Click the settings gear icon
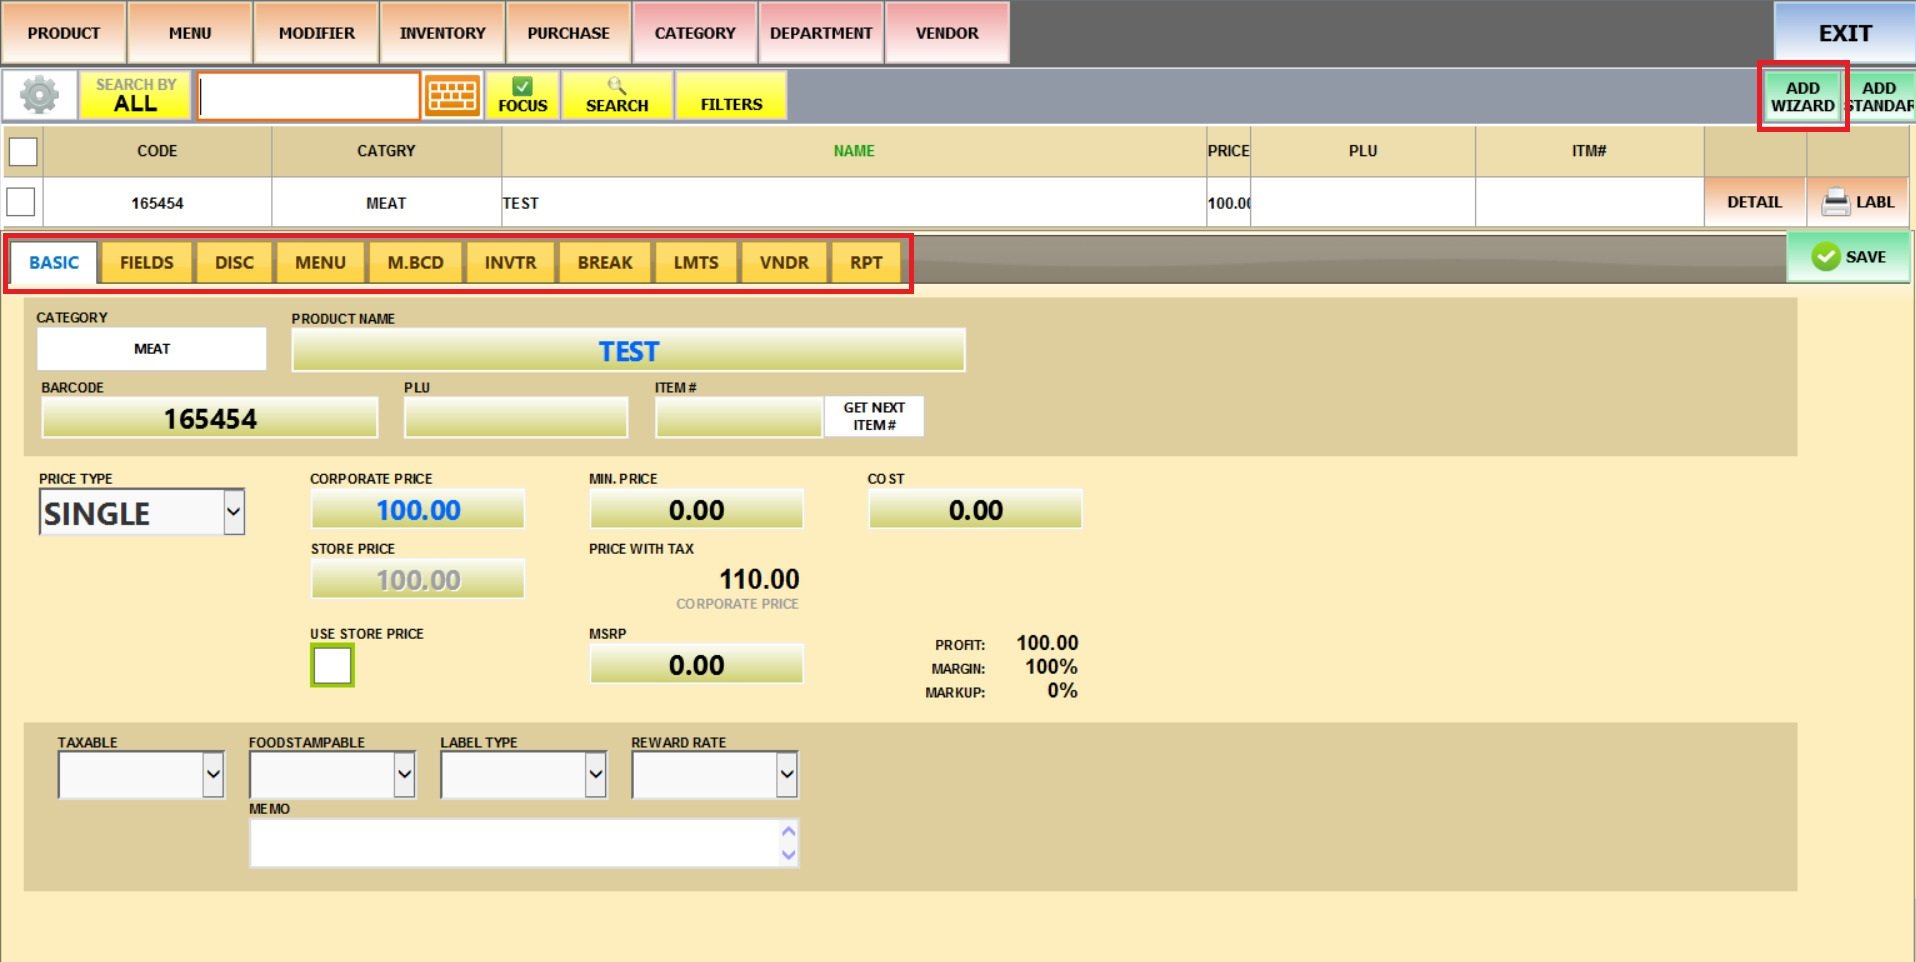This screenshot has width=1916, height=962. click(x=40, y=96)
